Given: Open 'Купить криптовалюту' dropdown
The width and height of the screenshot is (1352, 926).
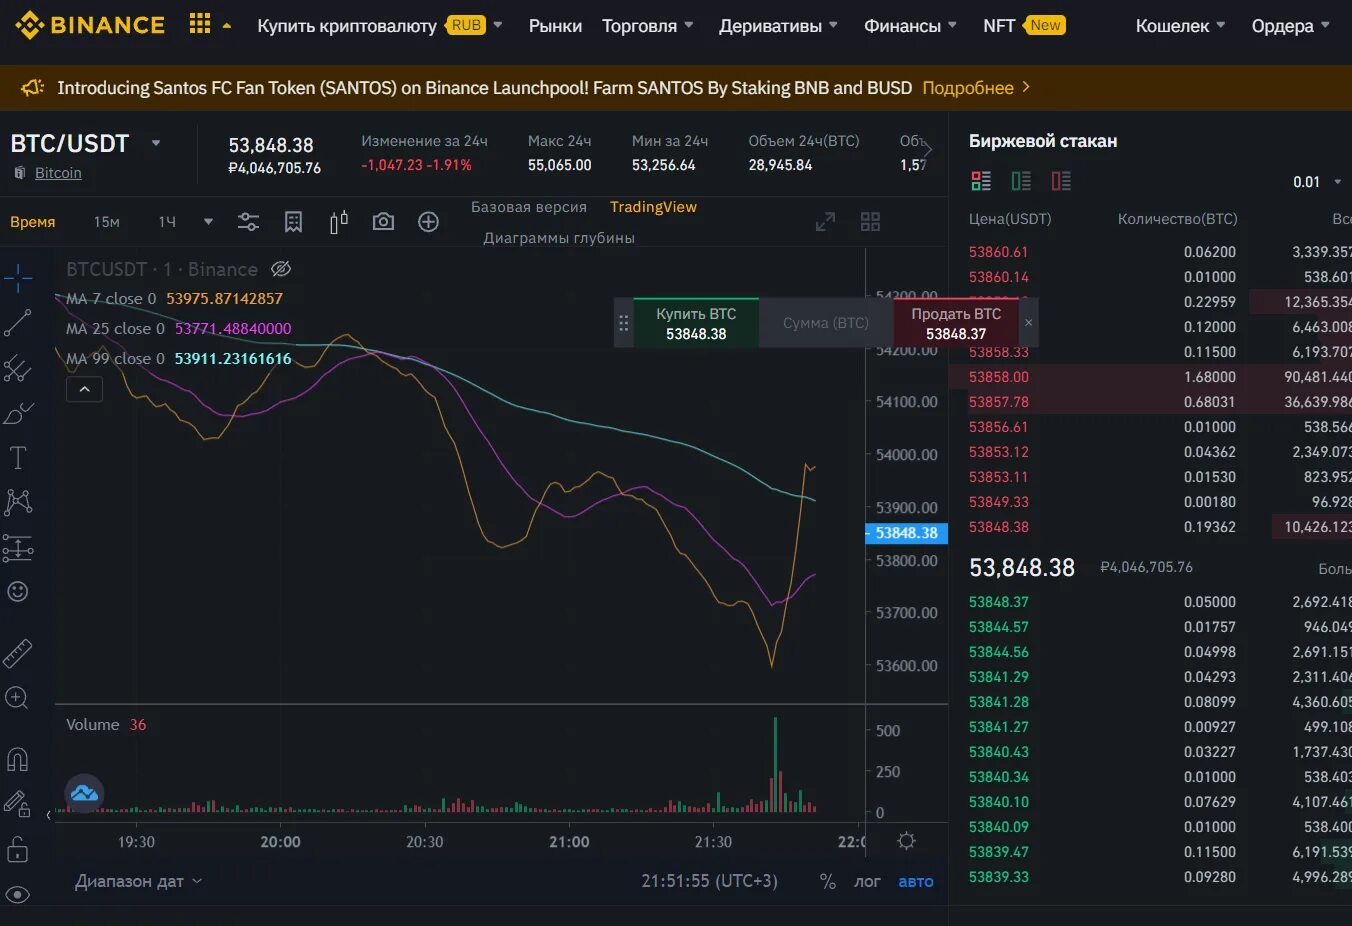Looking at the screenshot, I should 380,26.
